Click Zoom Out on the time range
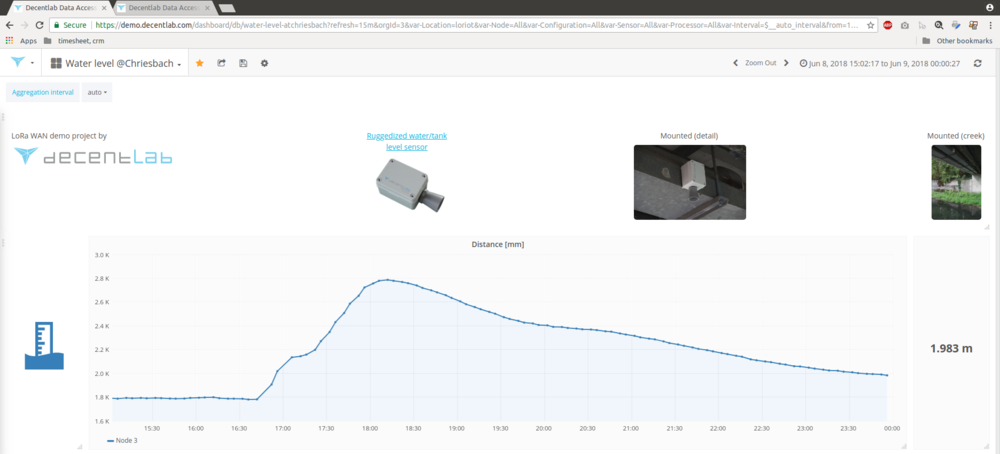Screen dimensions: 1000x454 pyautogui.click(x=761, y=63)
